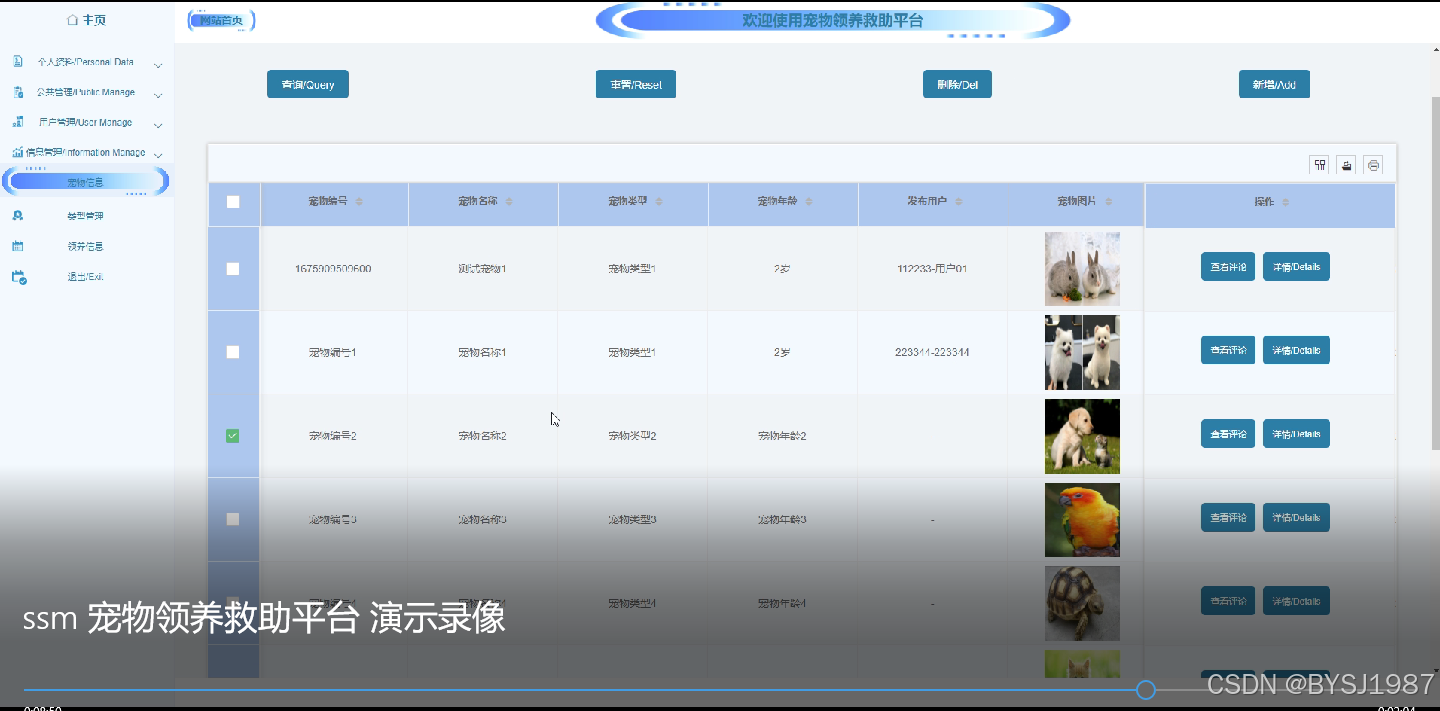Open Details for row 1675900500600
The height and width of the screenshot is (711, 1440).
(1296, 267)
